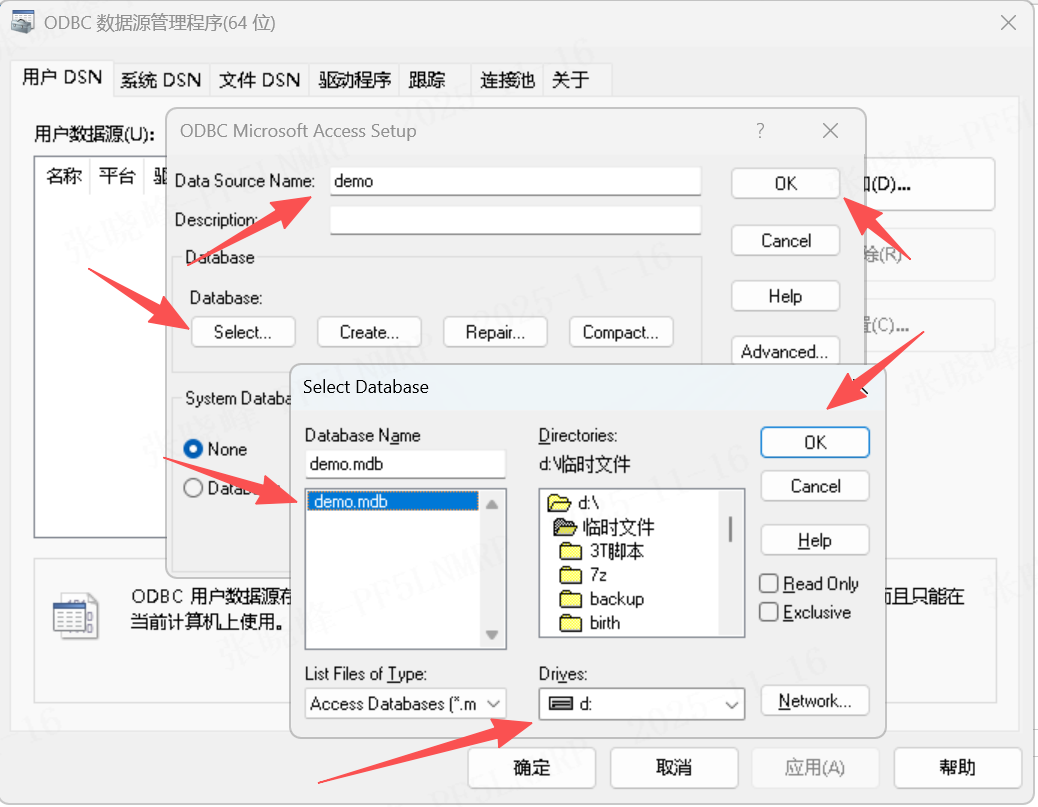This screenshot has height=807, width=1038.
Task: Click the Description input field
Action: (x=515, y=220)
